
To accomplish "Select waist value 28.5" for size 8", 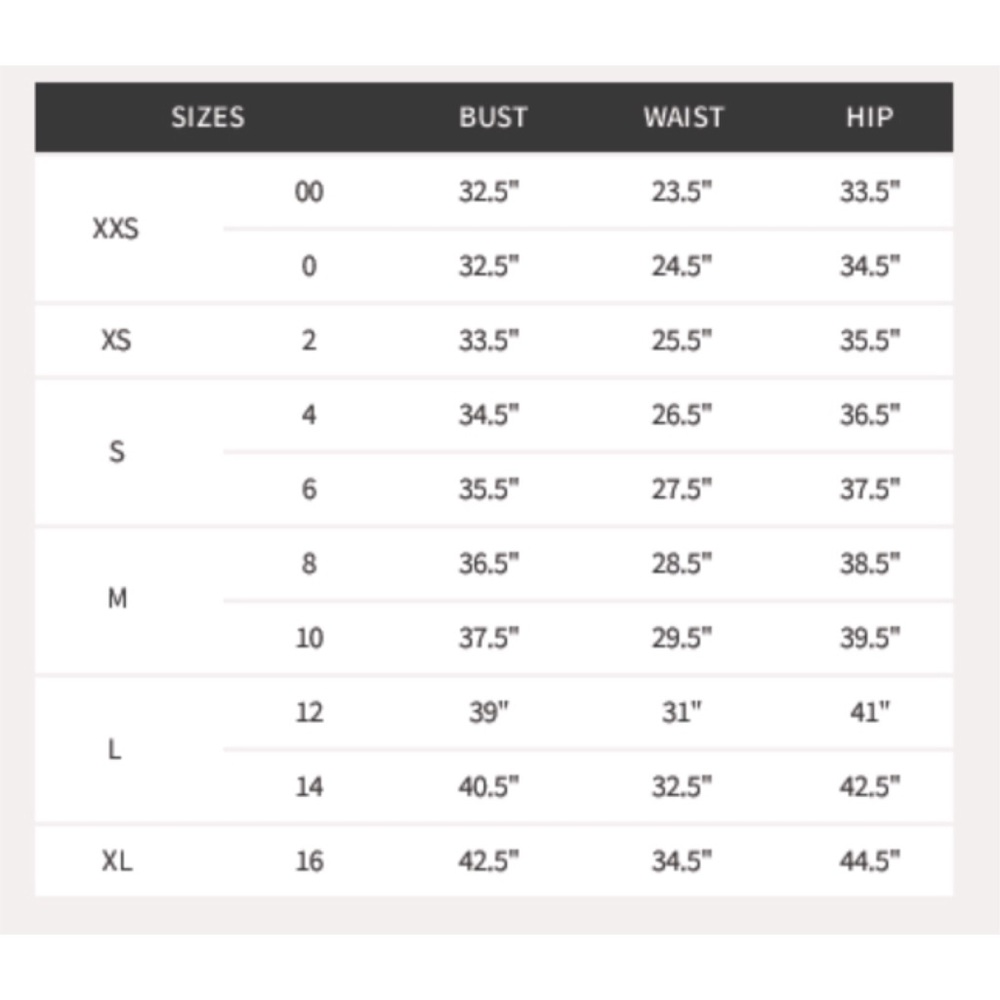I will pyautogui.click(x=681, y=563).
